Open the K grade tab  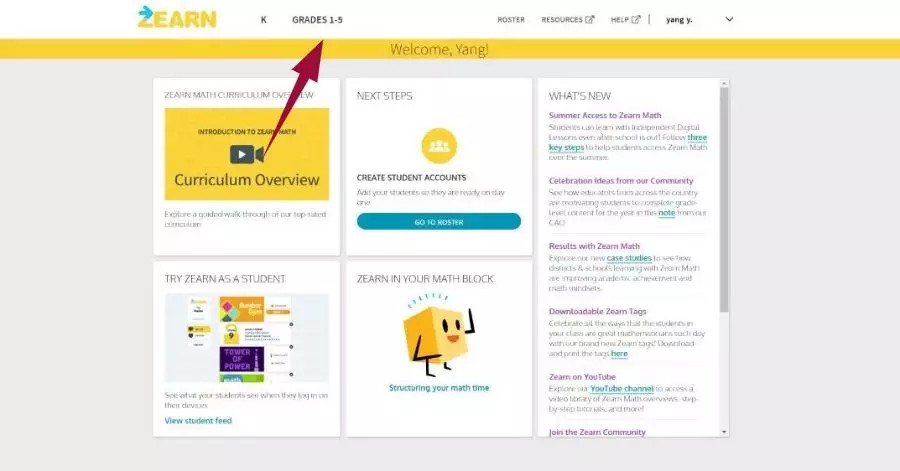[263, 20]
